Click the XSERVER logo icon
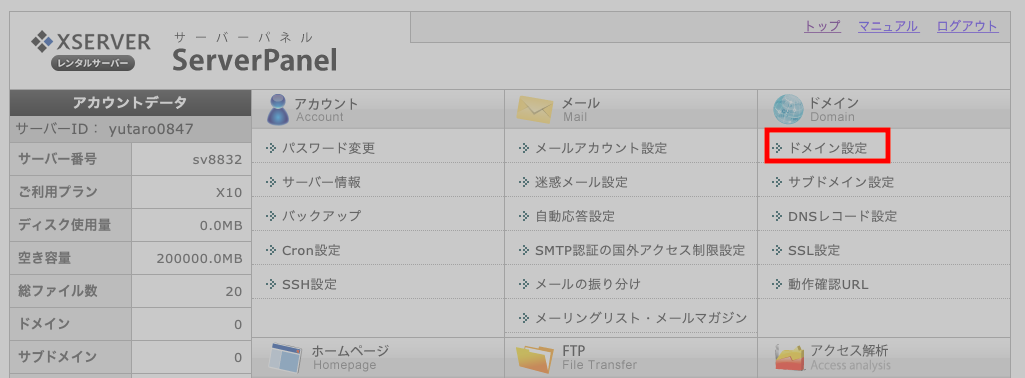Screen dimensions: 1025x378 click(42, 42)
